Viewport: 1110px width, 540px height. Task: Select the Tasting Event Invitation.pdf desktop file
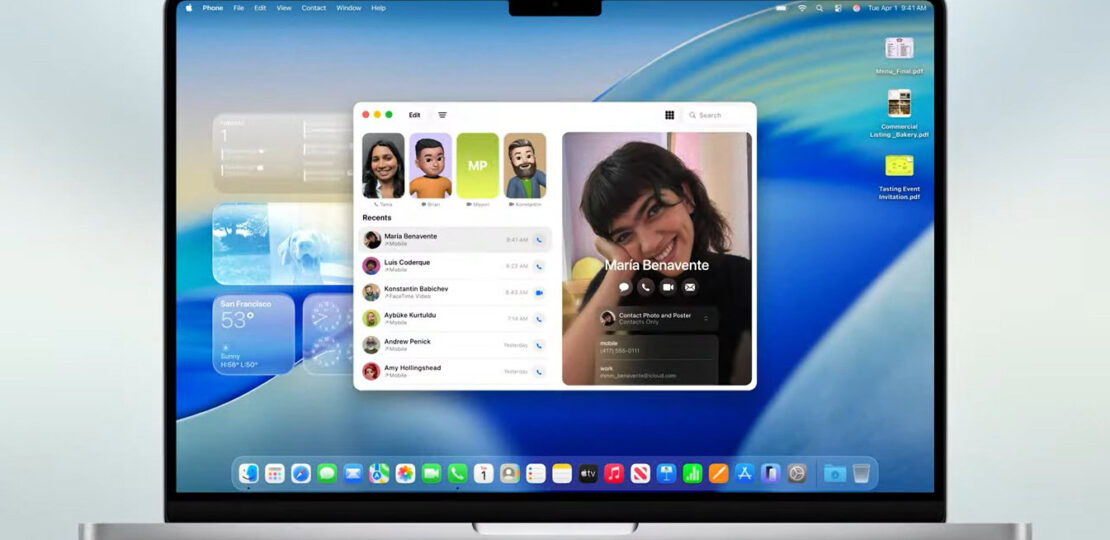point(899,177)
